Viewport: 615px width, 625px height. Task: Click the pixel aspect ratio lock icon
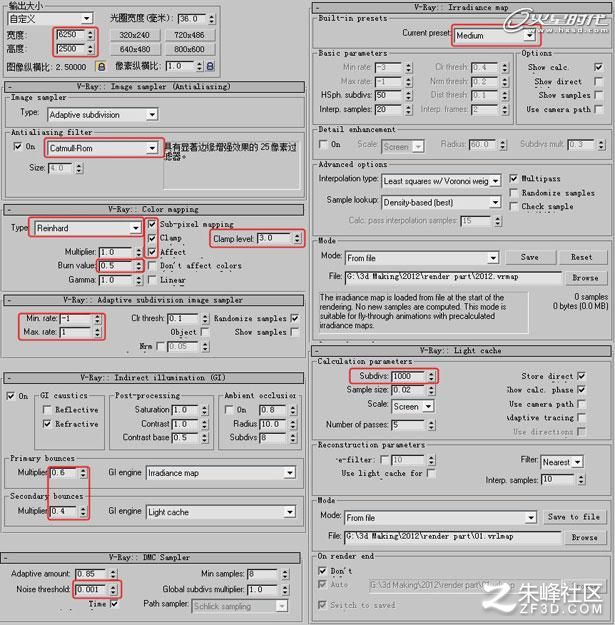point(210,66)
